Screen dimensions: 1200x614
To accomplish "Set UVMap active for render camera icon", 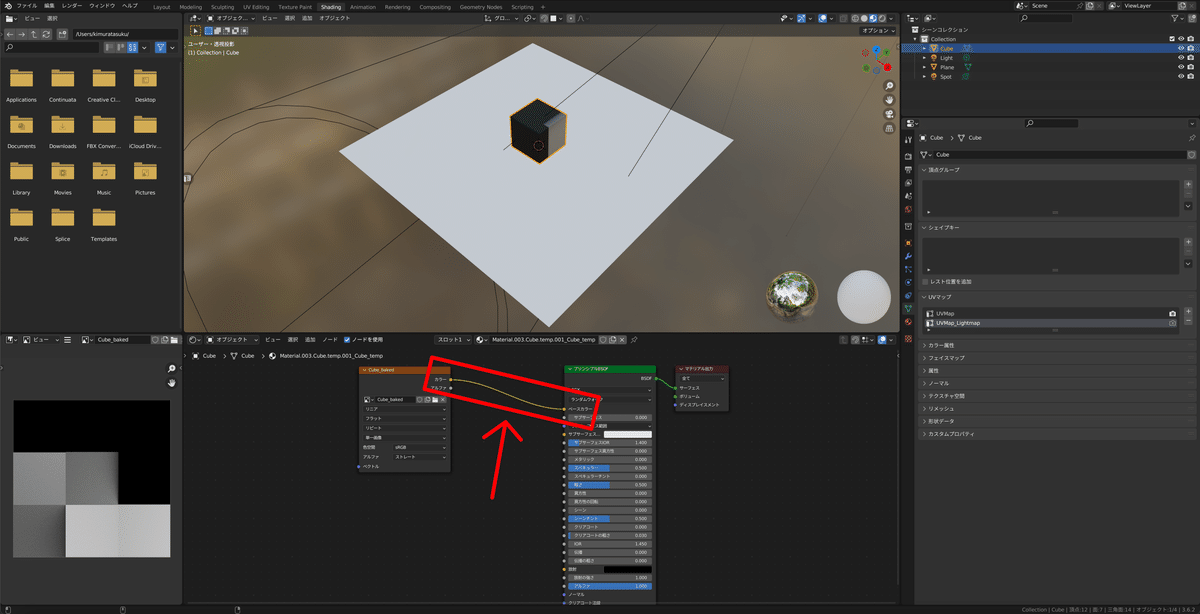I will point(1172,314).
